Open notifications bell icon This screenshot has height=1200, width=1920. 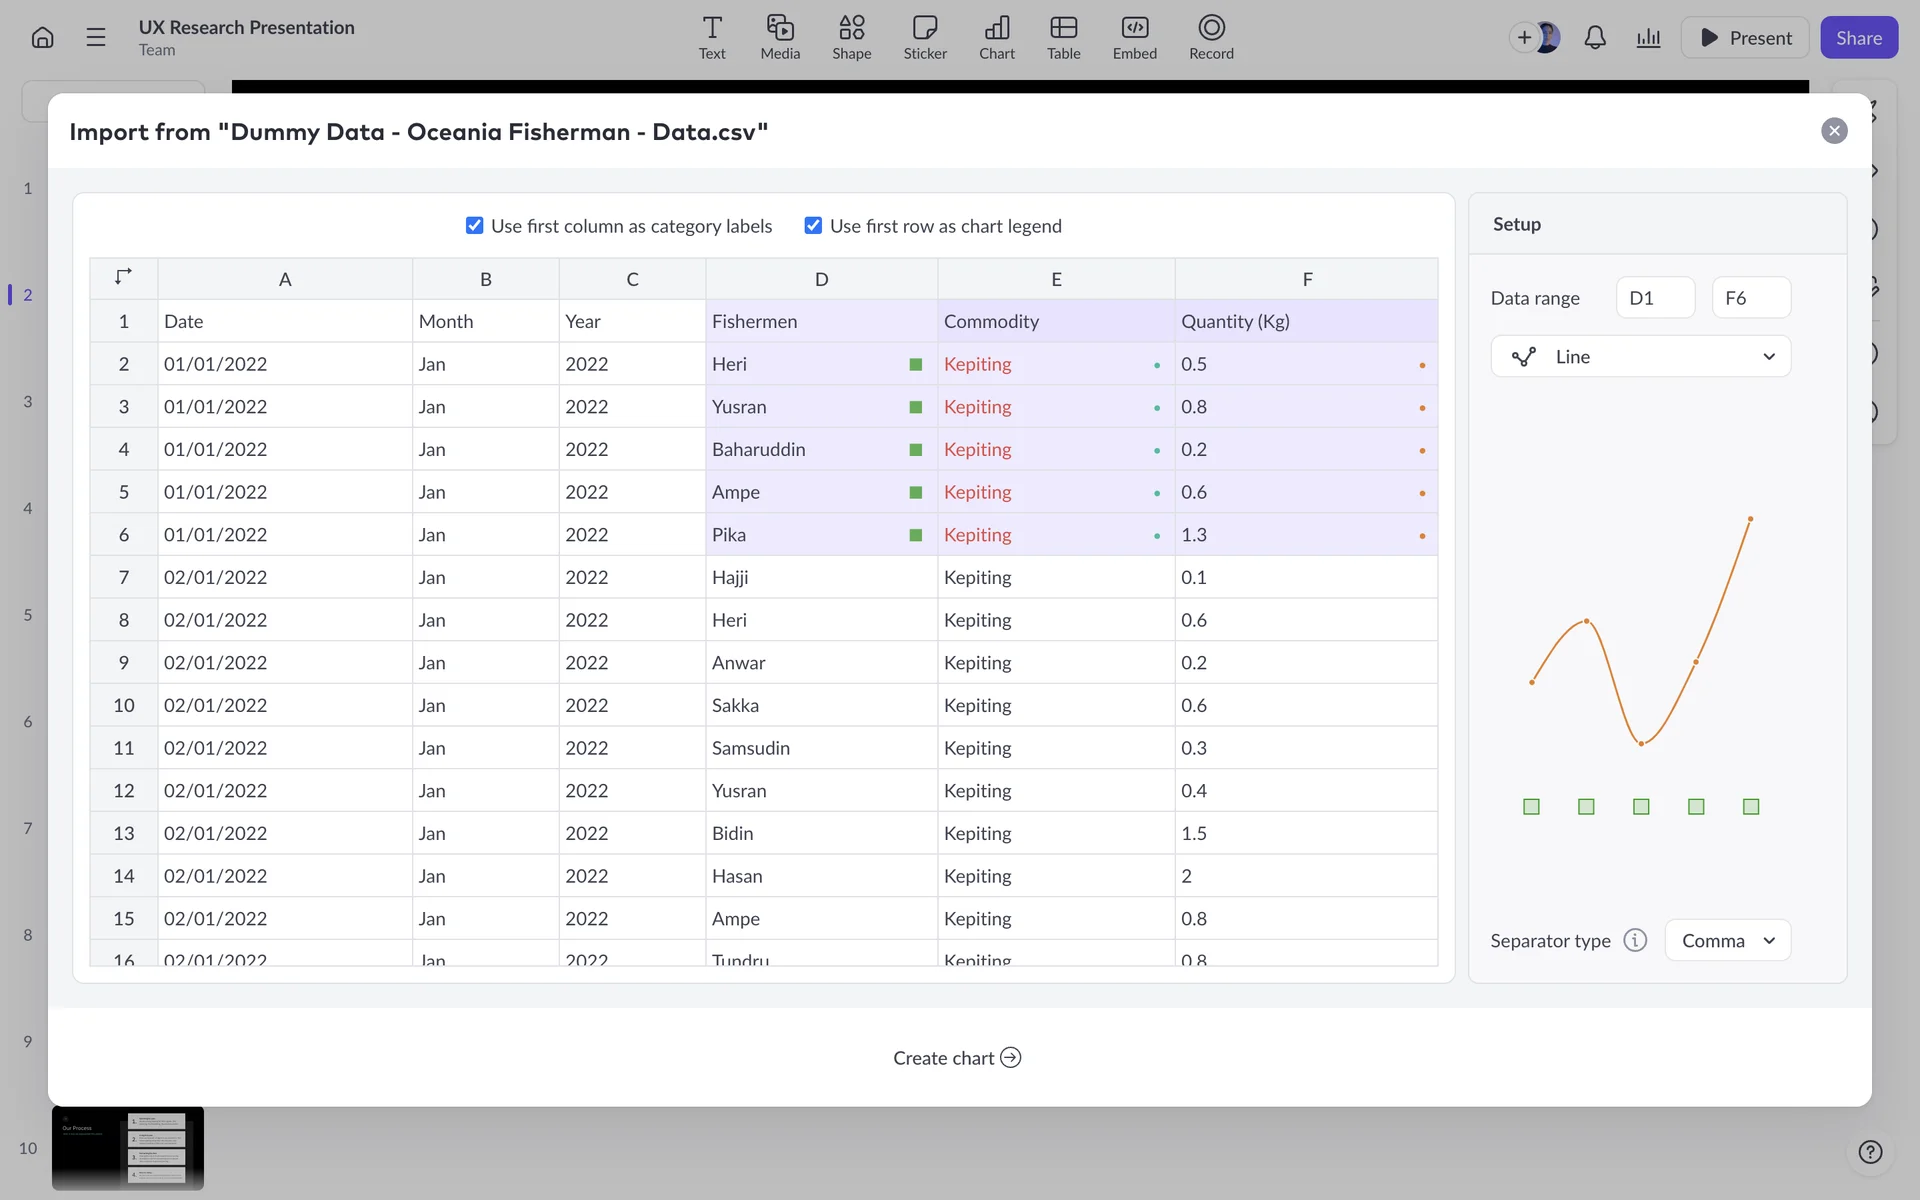1595,38
